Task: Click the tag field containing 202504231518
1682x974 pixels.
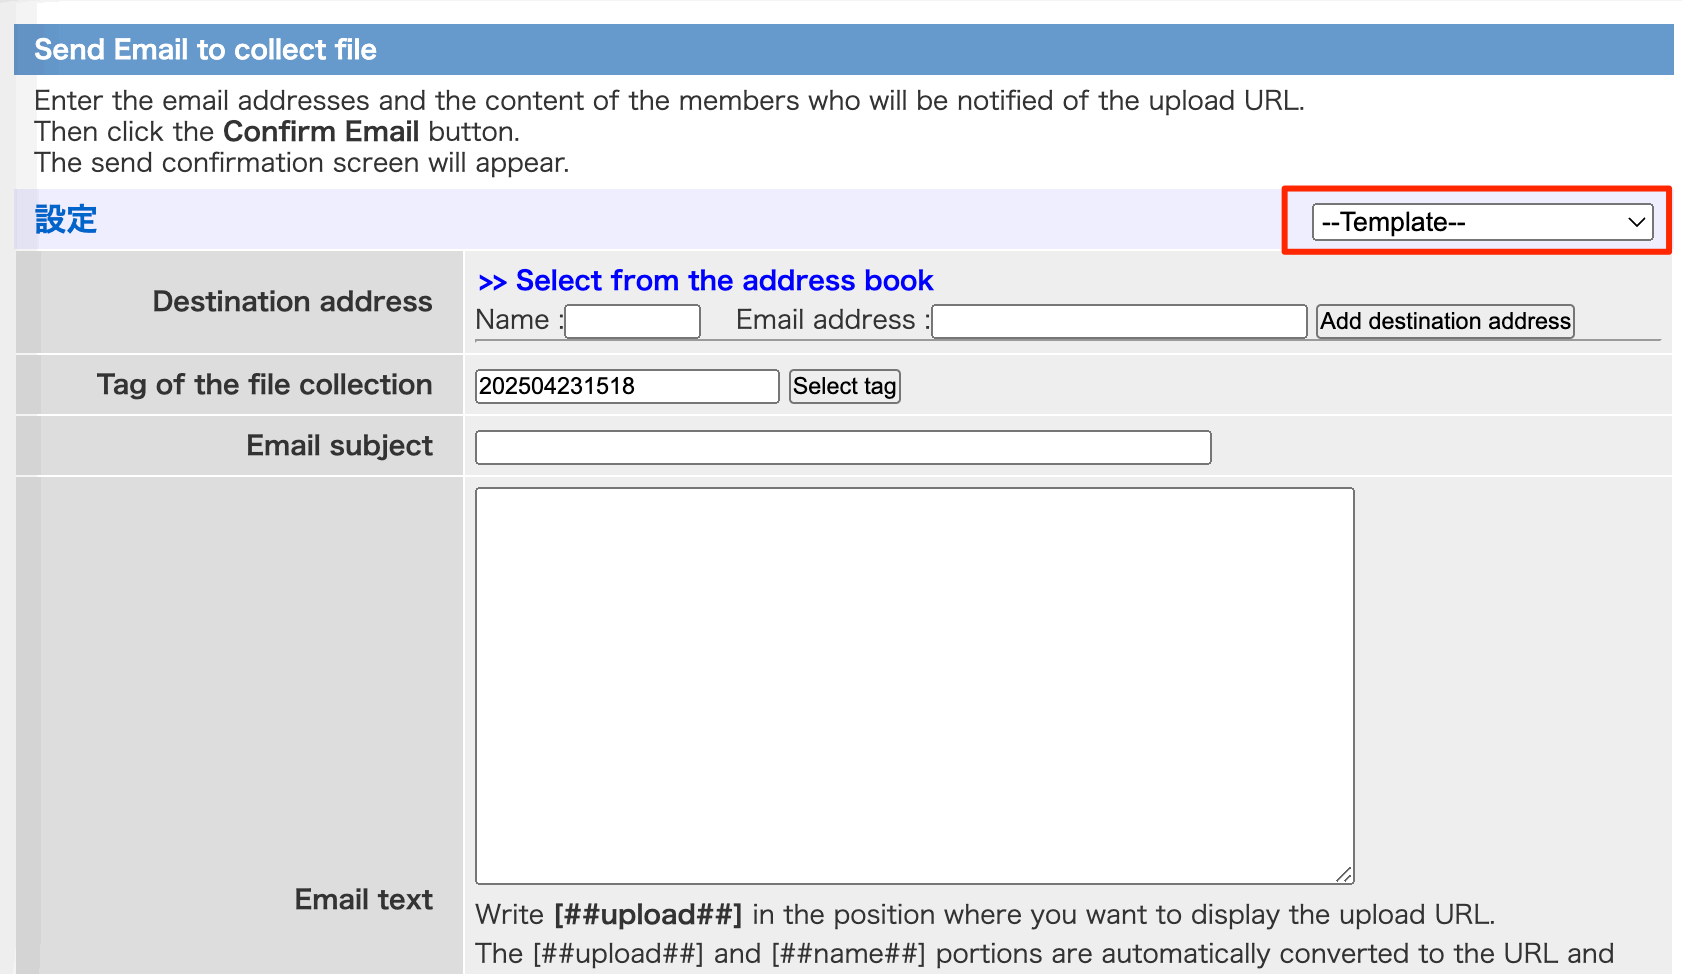Action: (x=626, y=386)
